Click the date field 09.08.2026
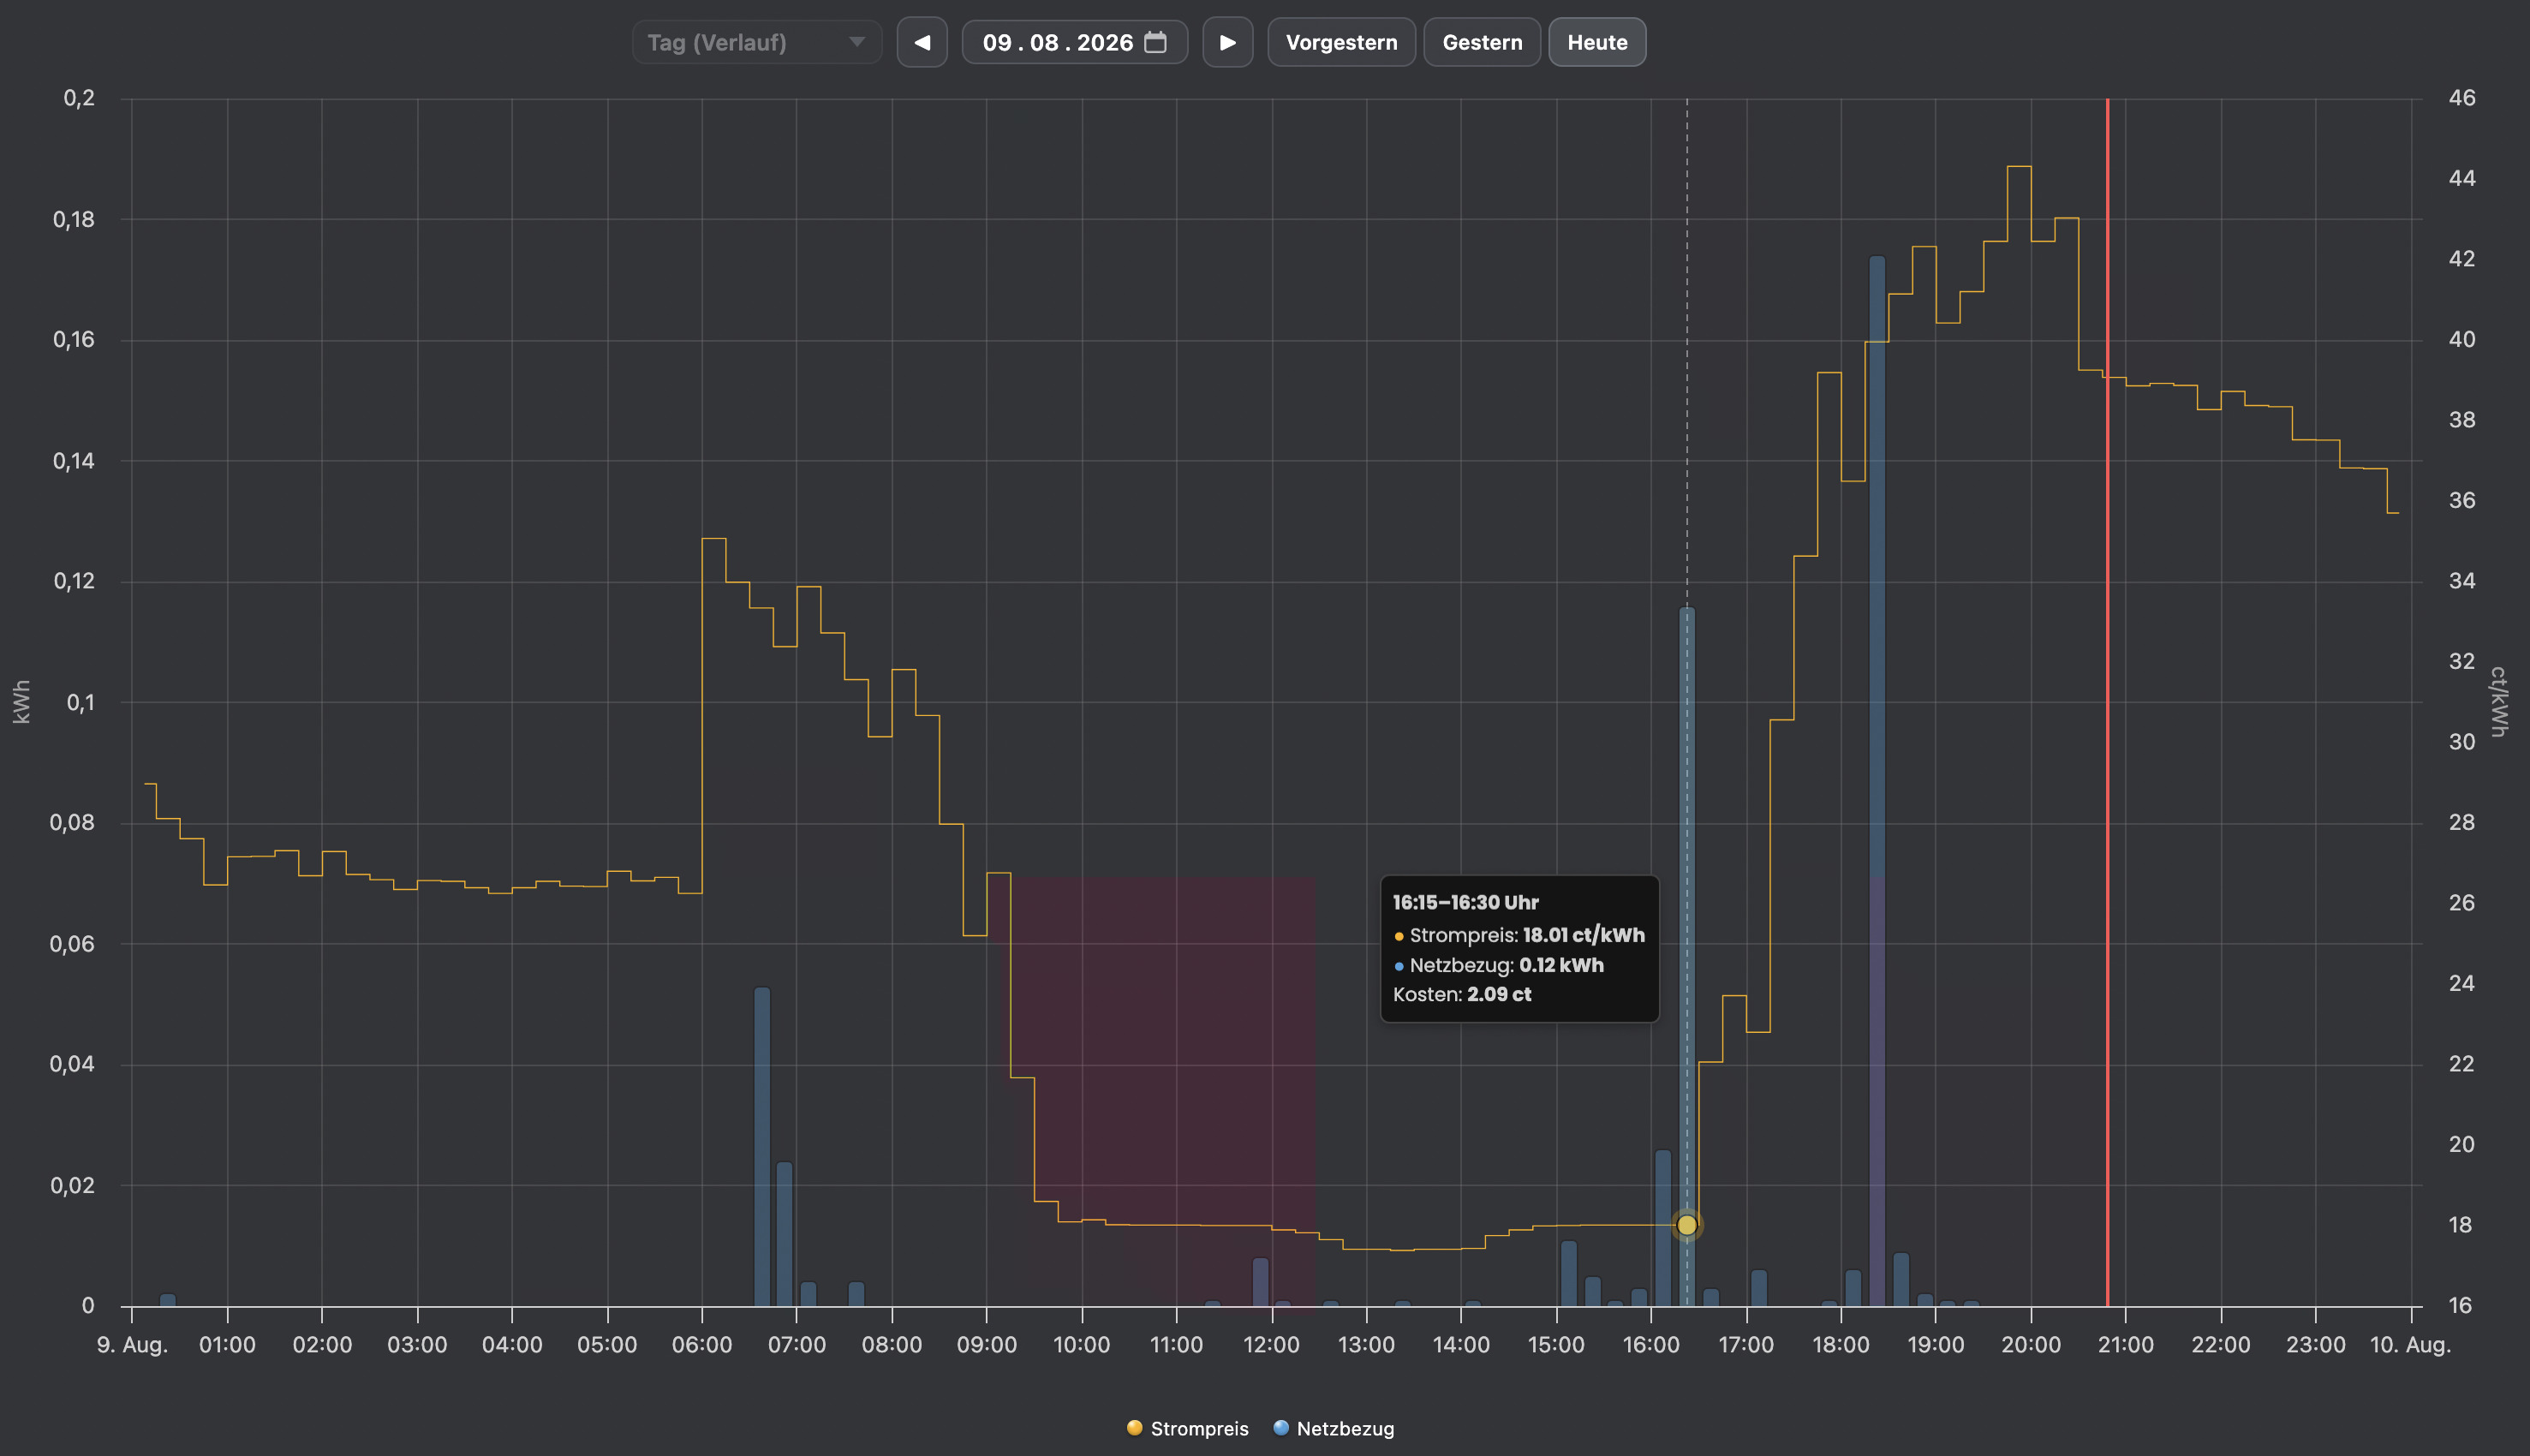This screenshot has height=1456, width=2530. click(x=1075, y=42)
